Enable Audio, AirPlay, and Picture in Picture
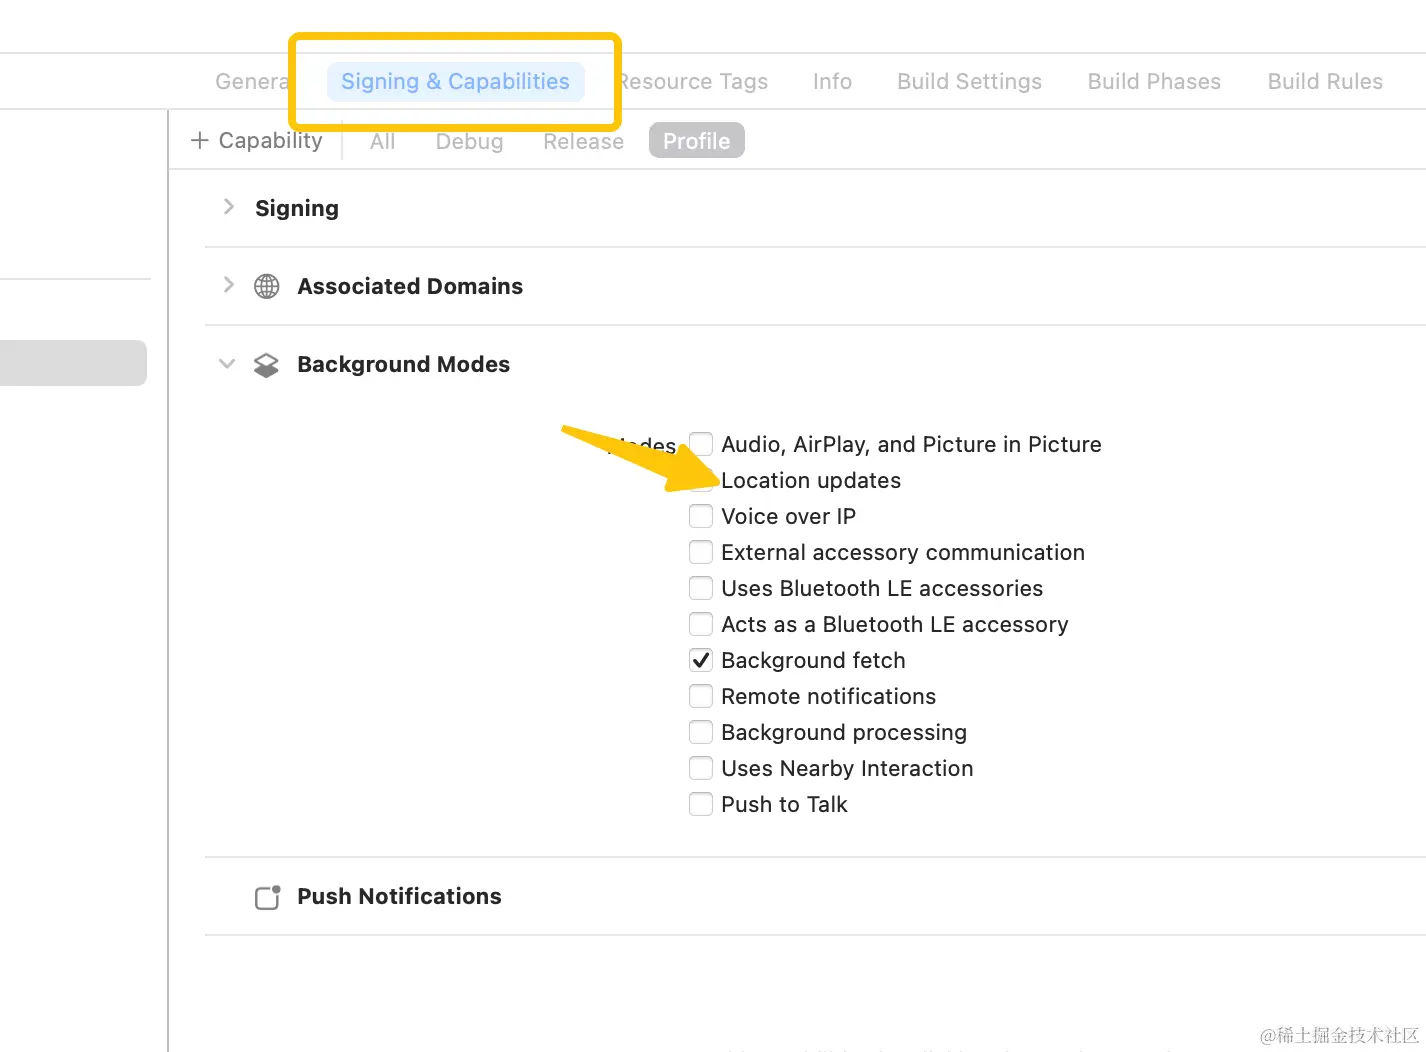This screenshot has height=1052, width=1426. (x=701, y=444)
